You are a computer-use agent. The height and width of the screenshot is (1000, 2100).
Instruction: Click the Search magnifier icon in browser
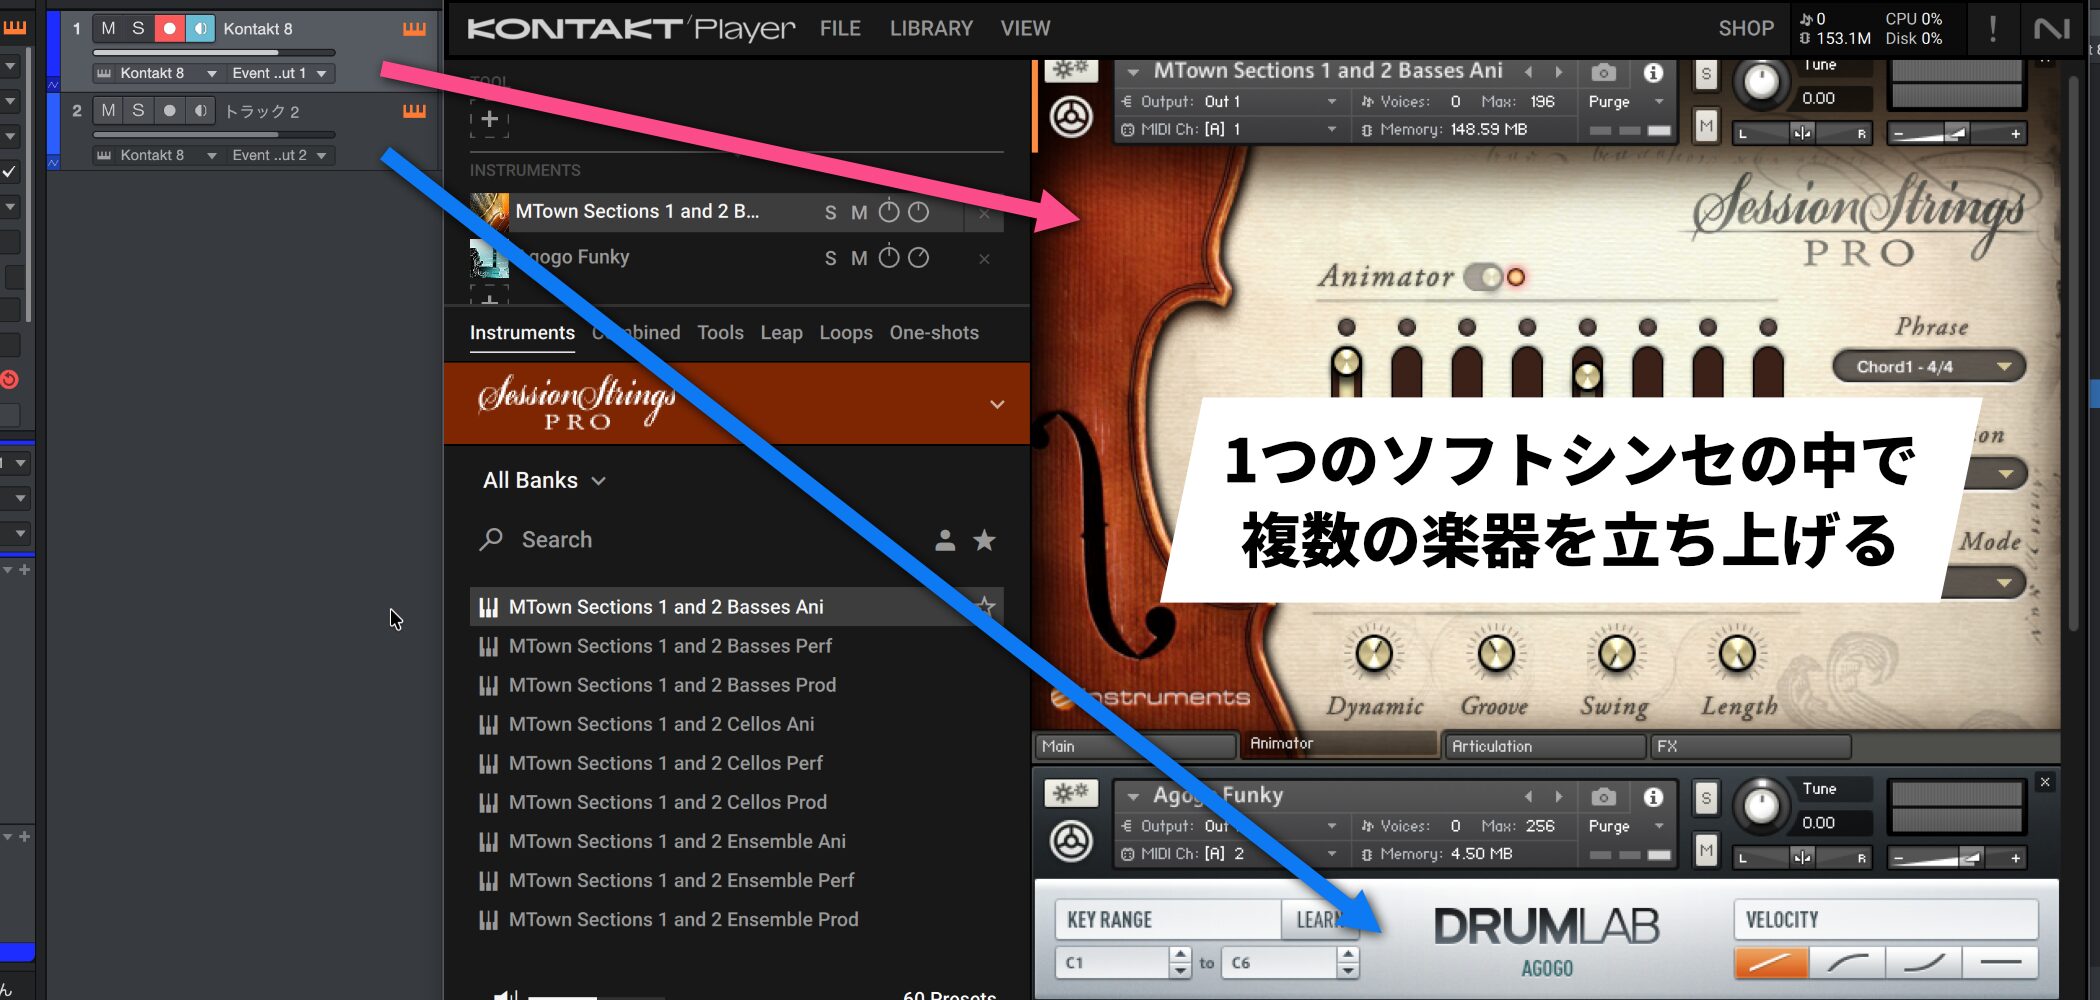491,540
